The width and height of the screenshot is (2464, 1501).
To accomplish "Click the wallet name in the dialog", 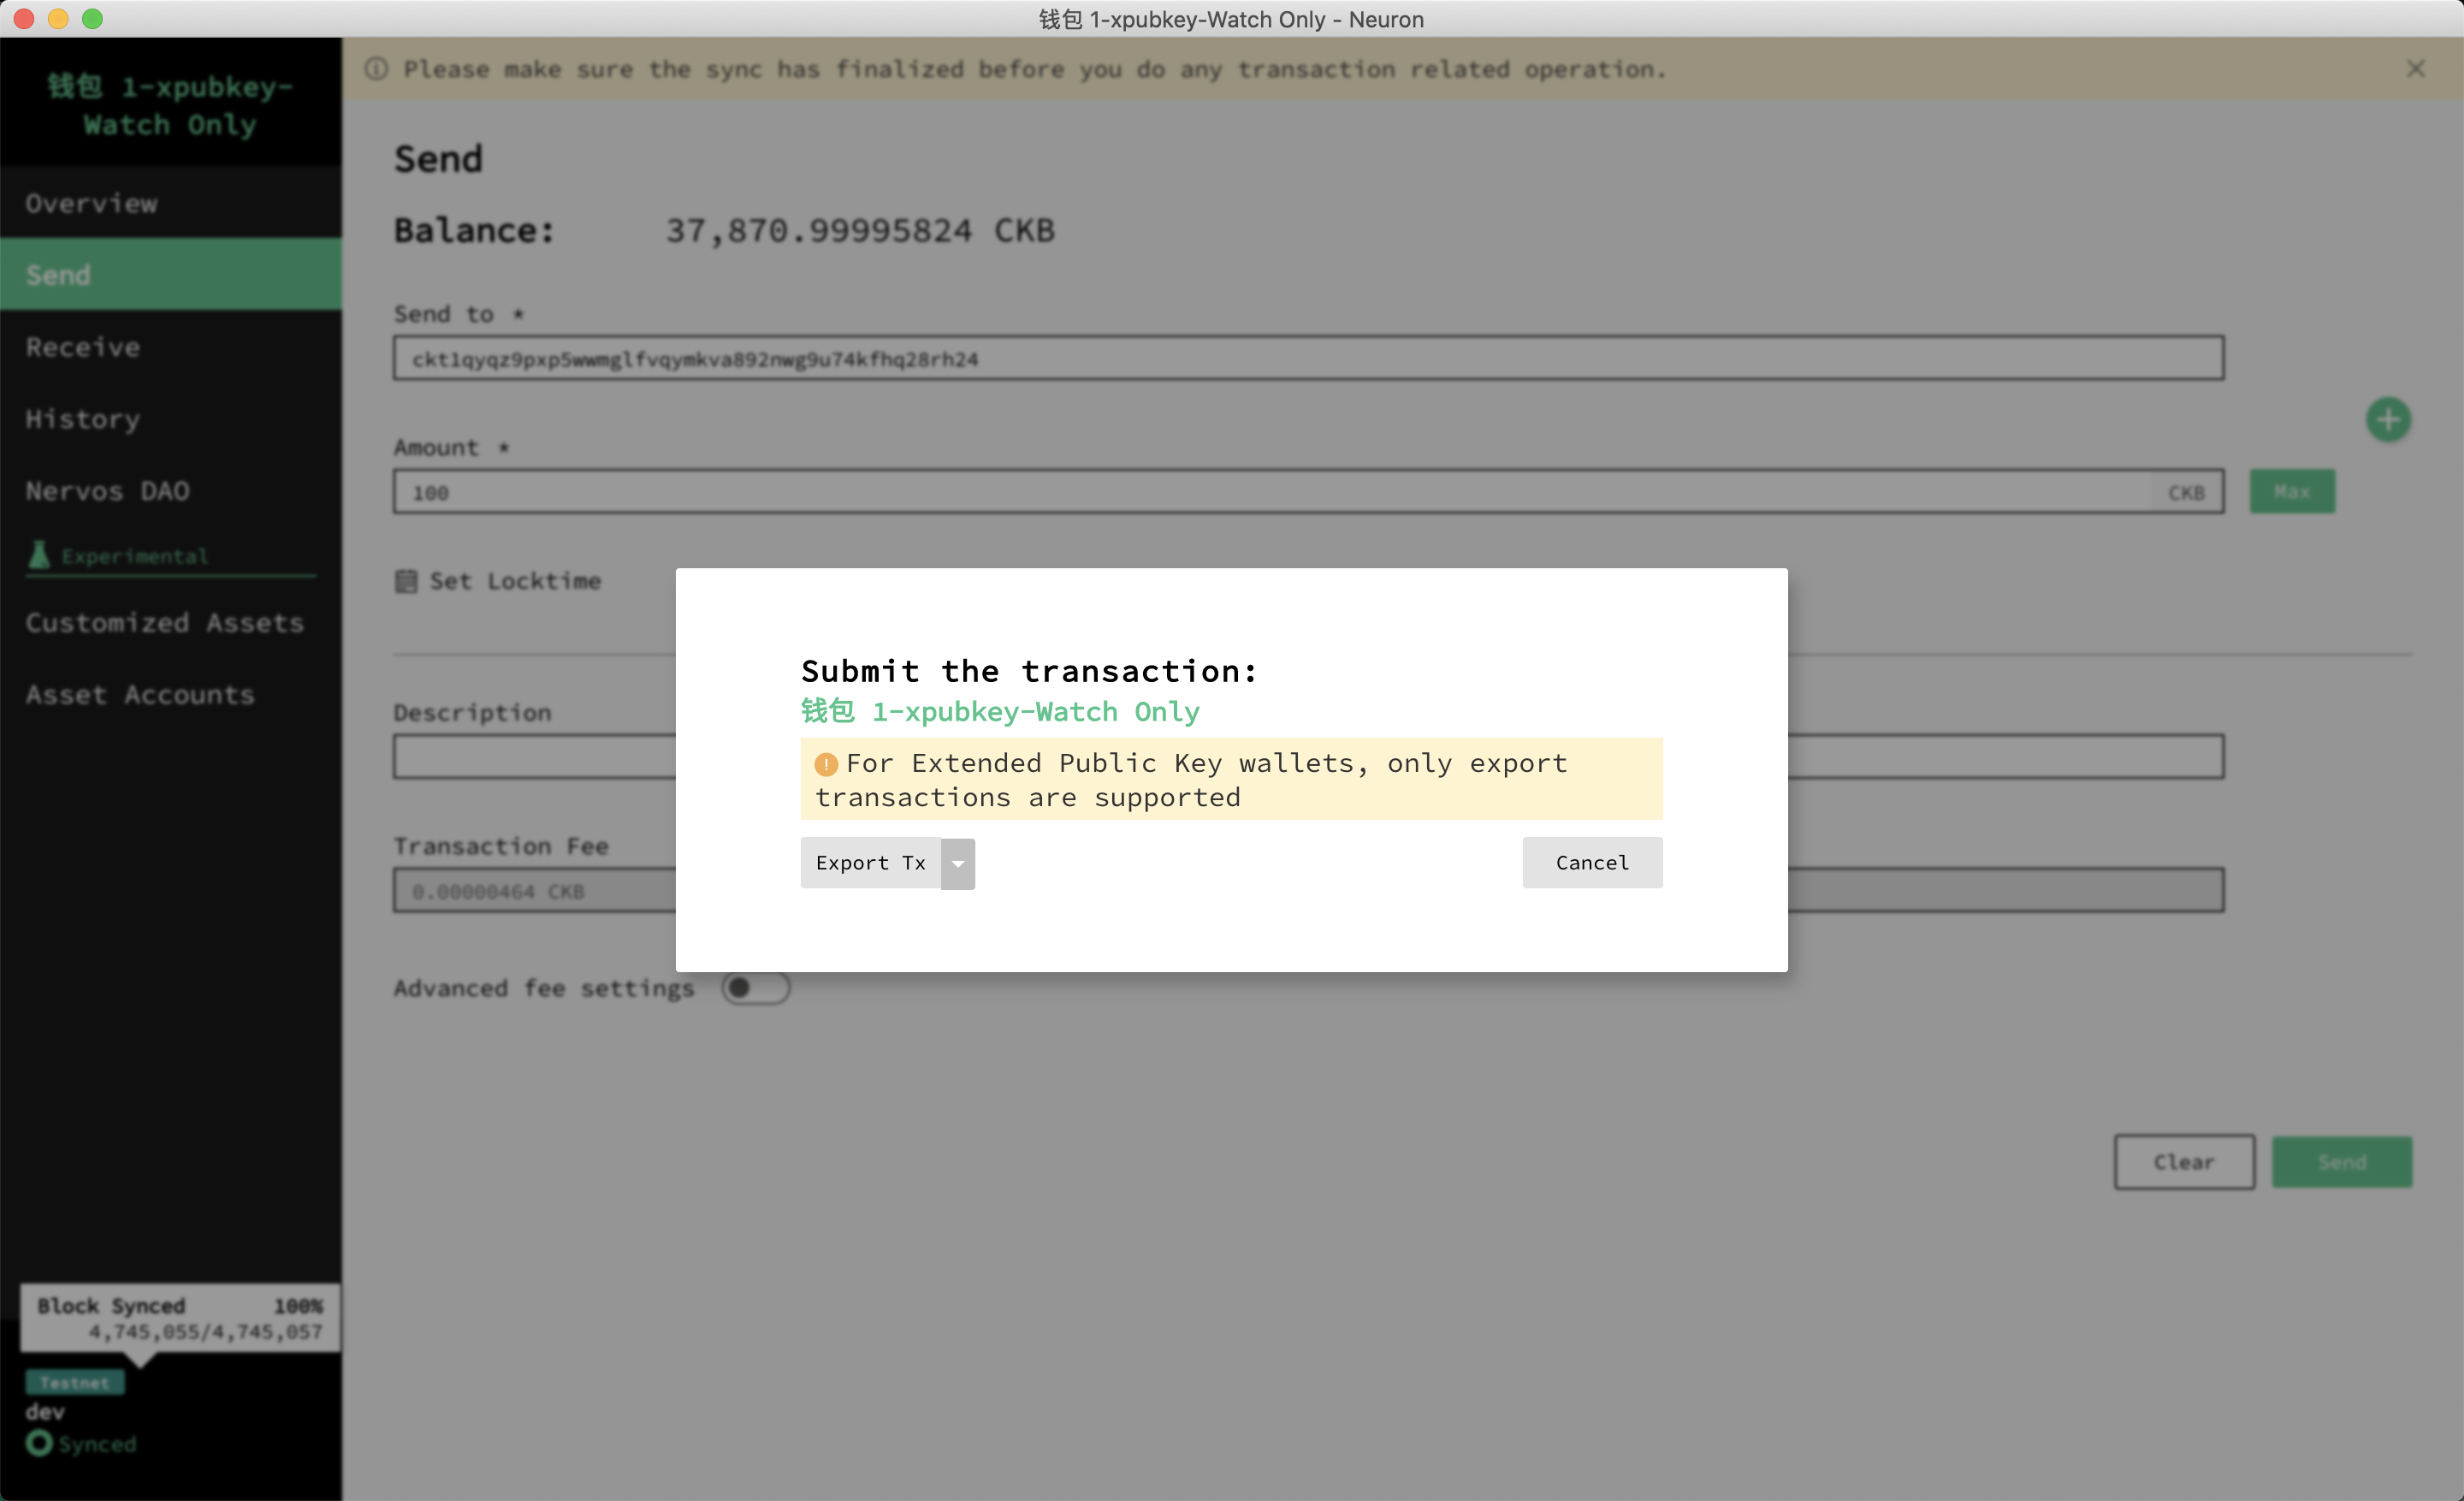I will [x=1000, y=712].
